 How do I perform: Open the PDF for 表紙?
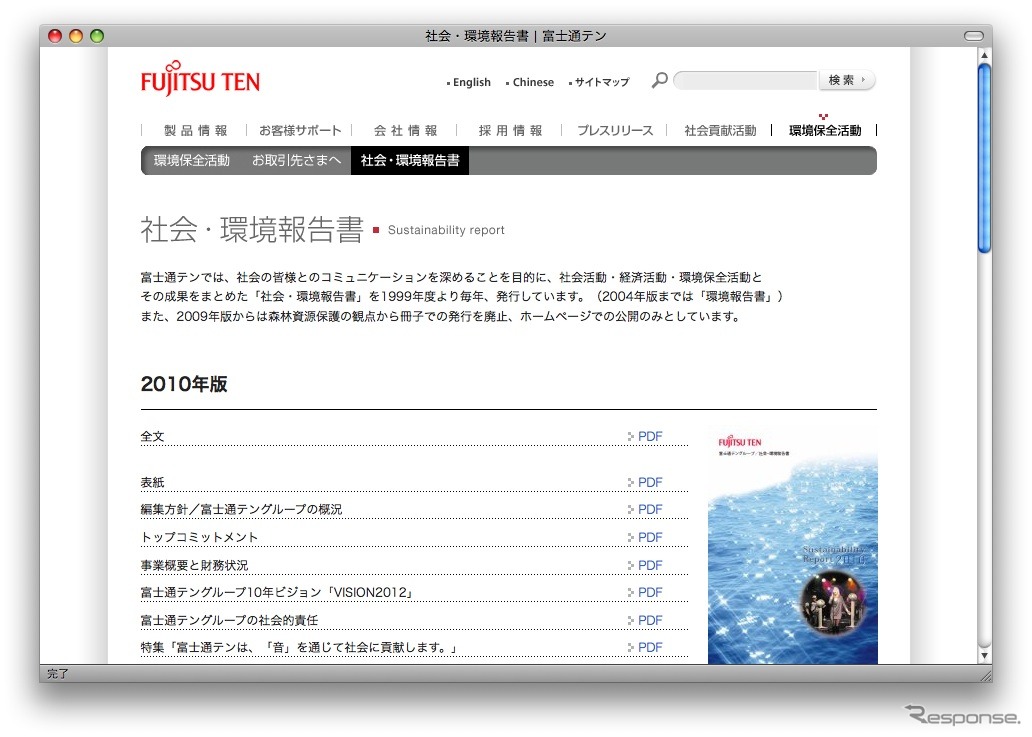(648, 482)
